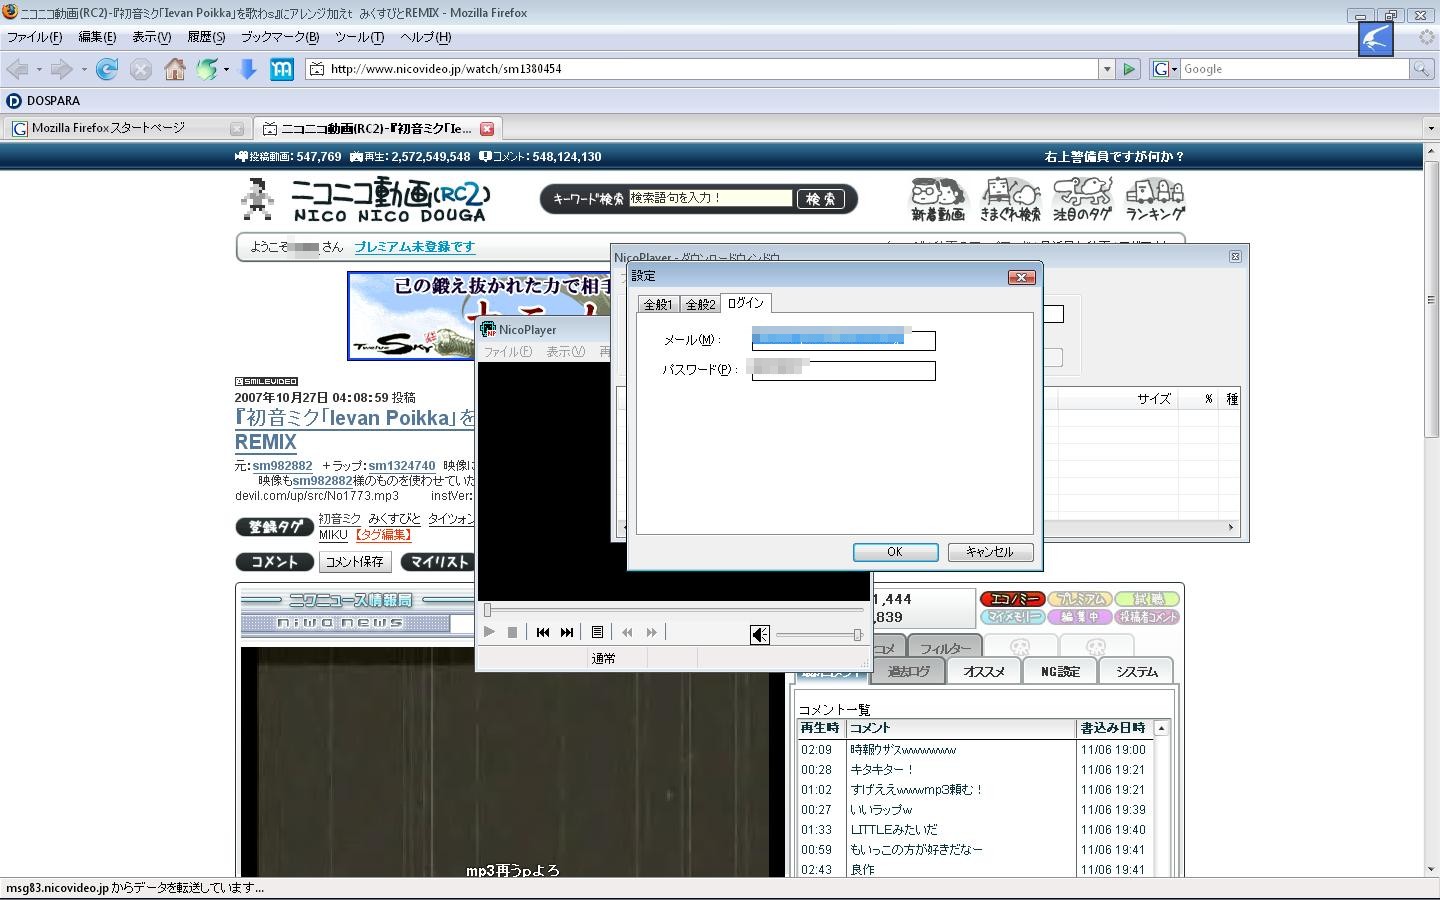This screenshot has width=1440, height=900.
Task: Mute audio with the NicoPlayer speaker icon
Action: (760, 634)
